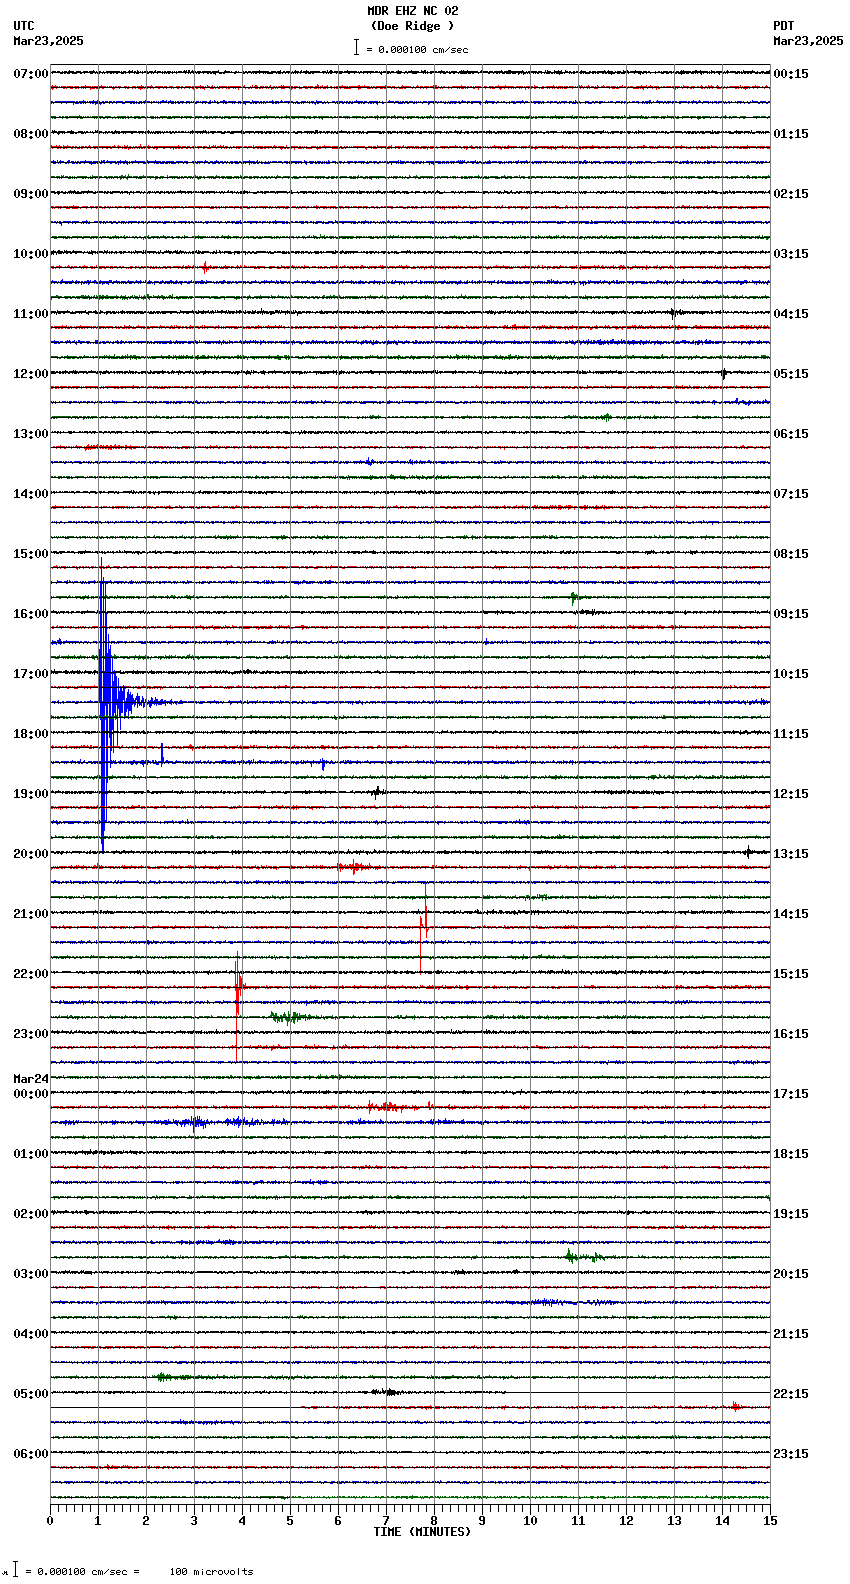Click the 07:00 UTC time label
Viewport: 850px width, 1584px height.
(x=31, y=74)
